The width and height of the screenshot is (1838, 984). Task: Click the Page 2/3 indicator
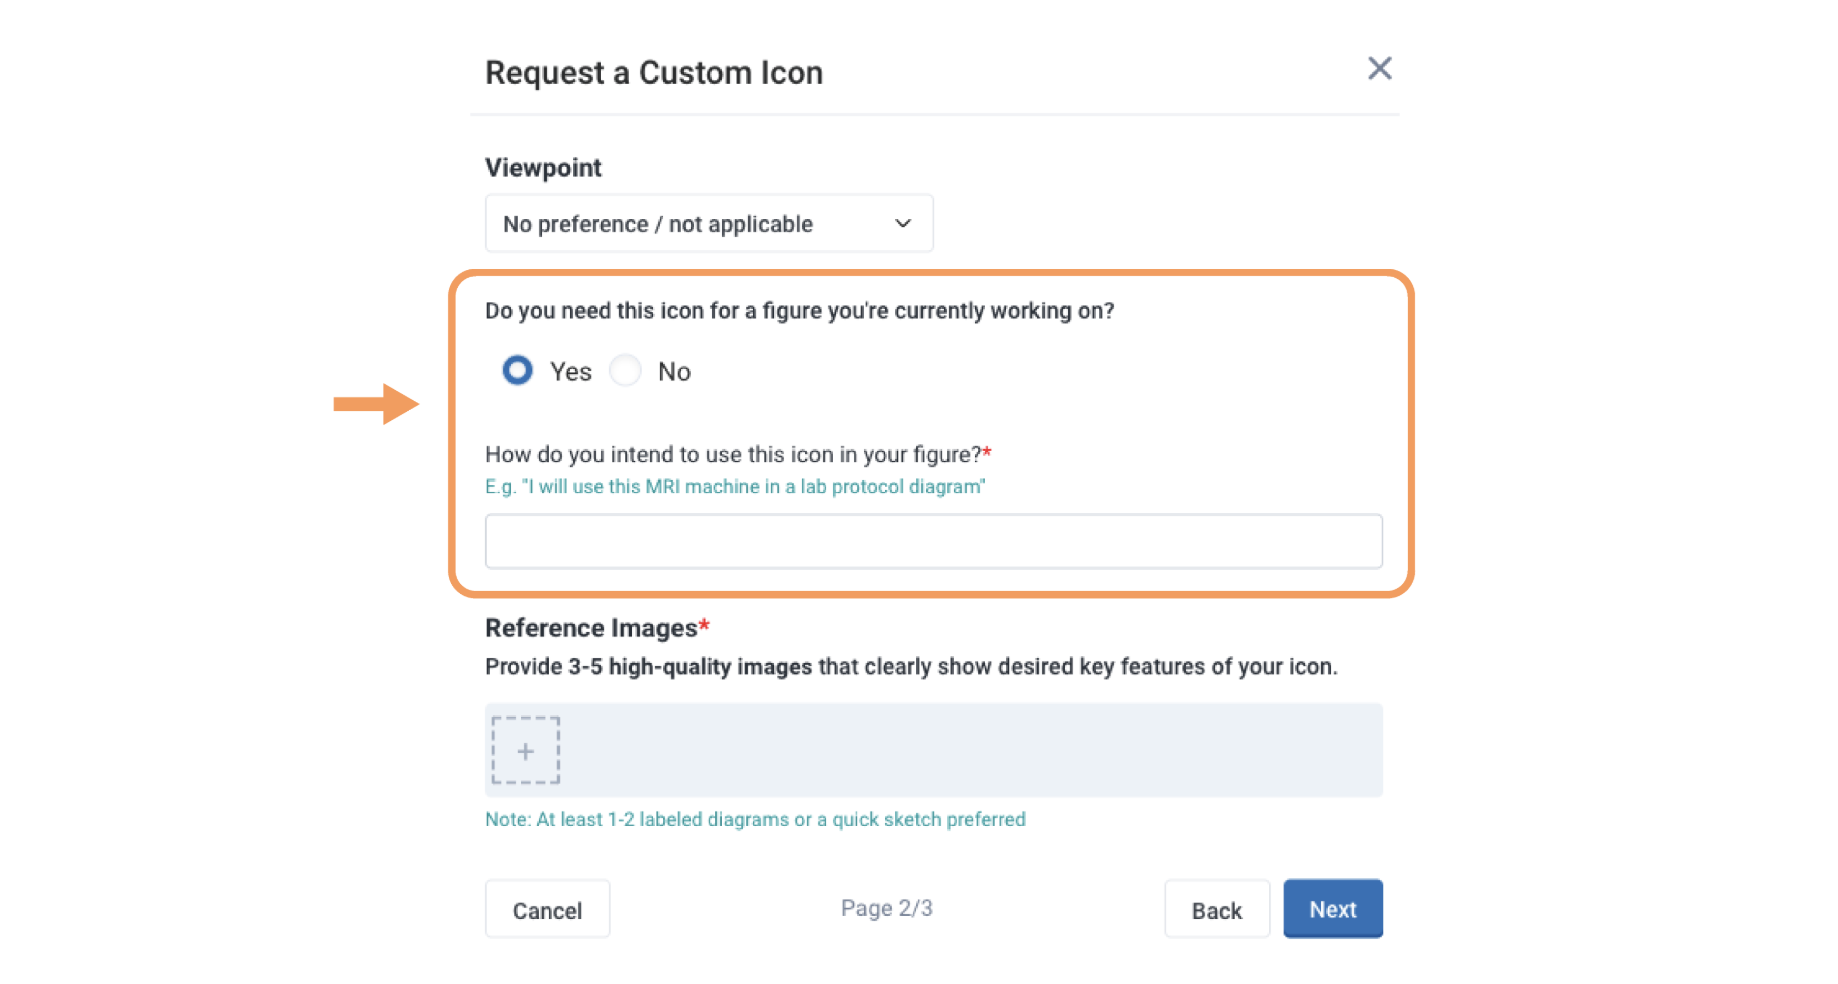pos(886,908)
